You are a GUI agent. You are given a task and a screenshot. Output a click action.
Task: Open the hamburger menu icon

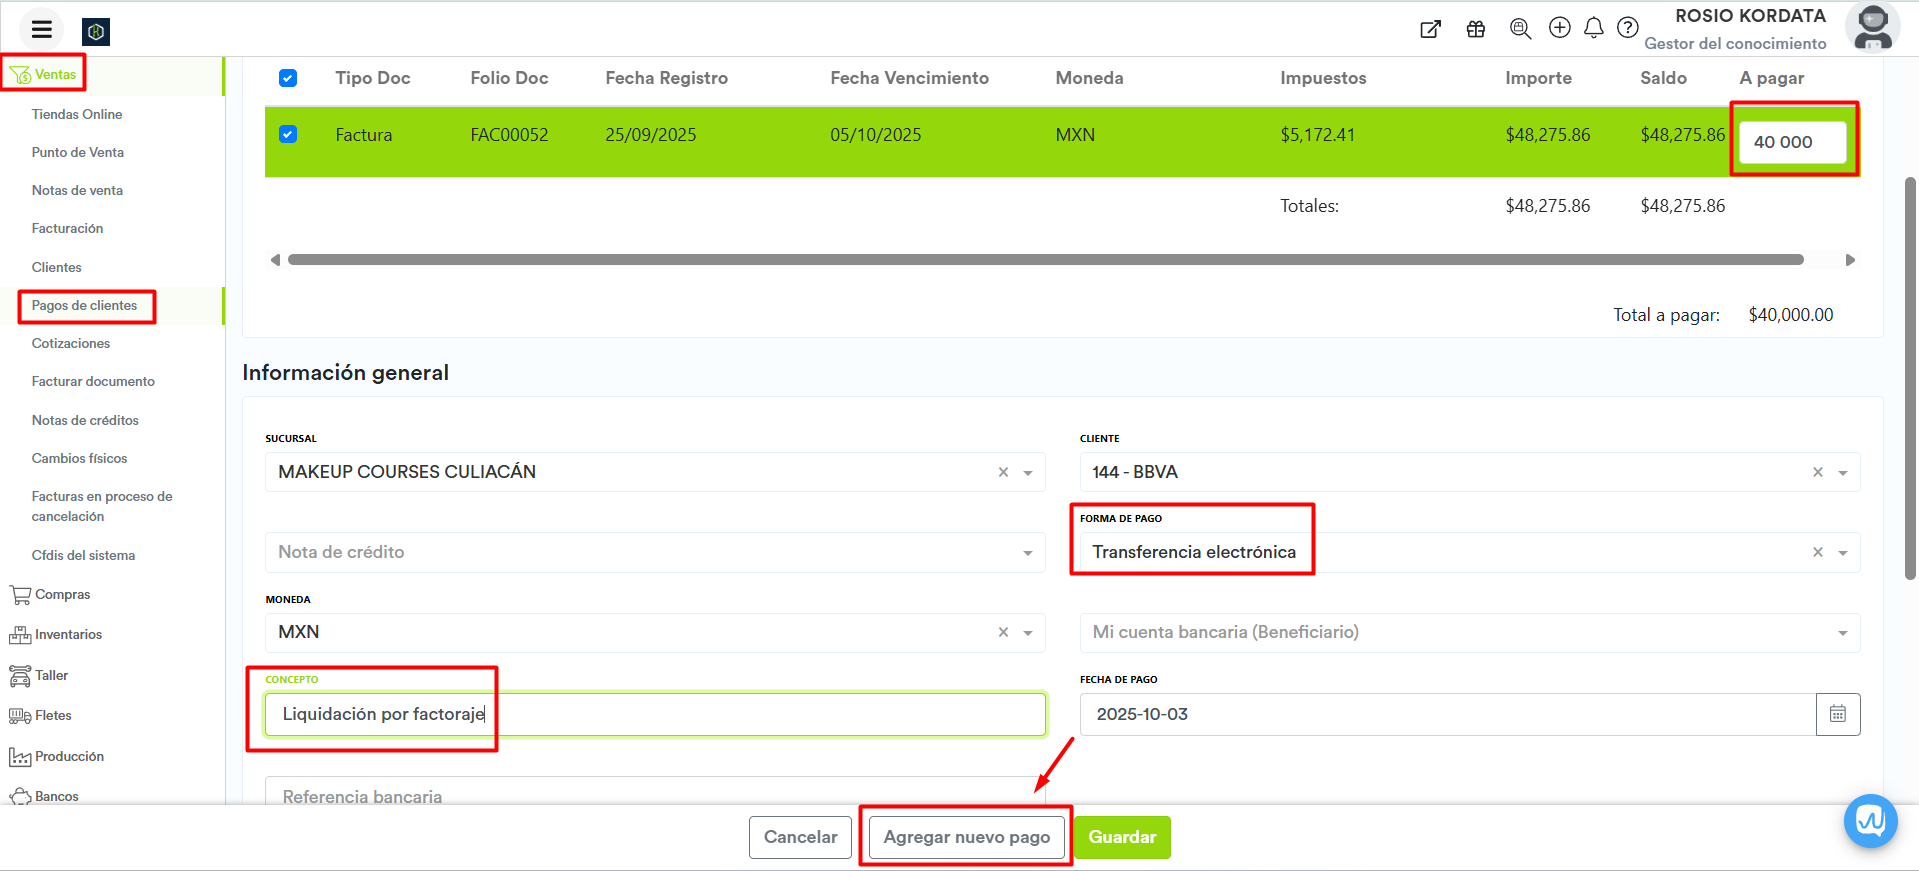[41, 29]
